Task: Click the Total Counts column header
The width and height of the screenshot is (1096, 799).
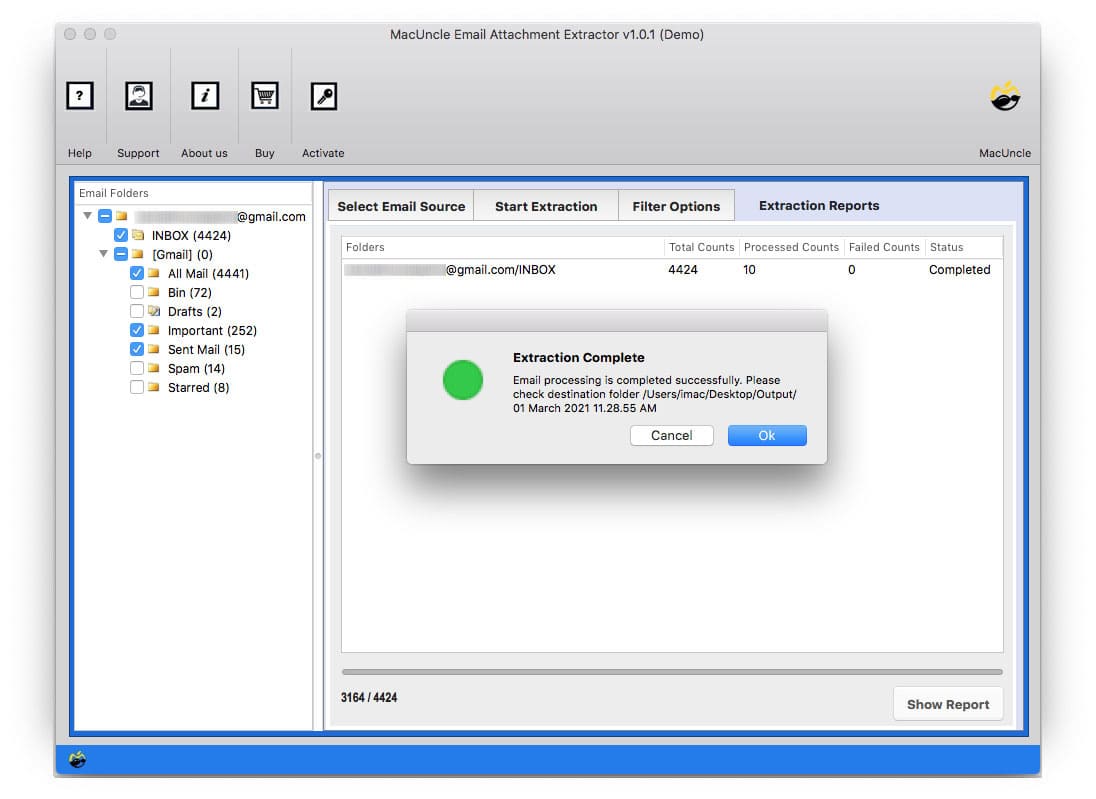Action: pos(701,247)
